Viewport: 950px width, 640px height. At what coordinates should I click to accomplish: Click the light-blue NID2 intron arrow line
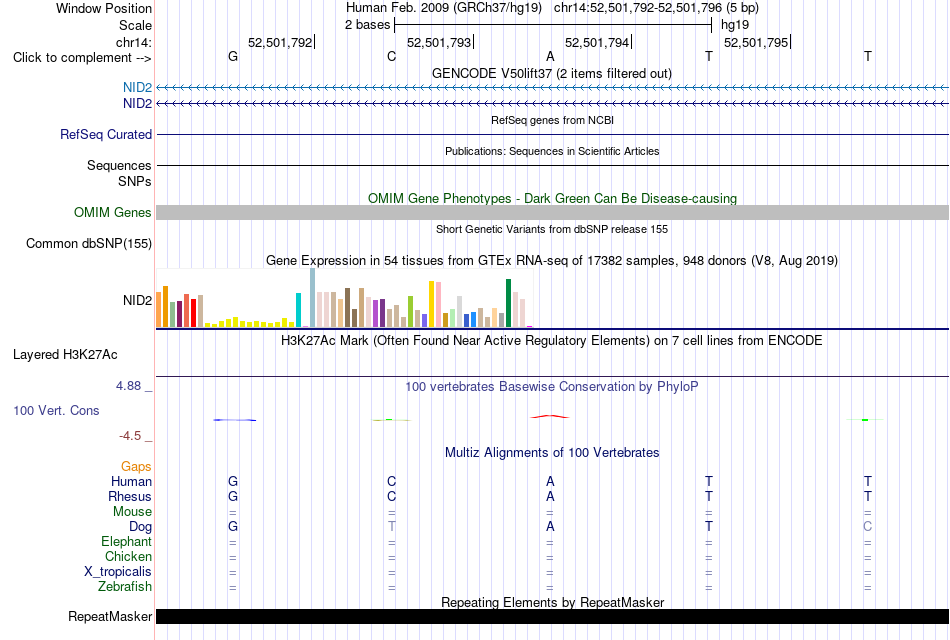[x=553, y=88]
